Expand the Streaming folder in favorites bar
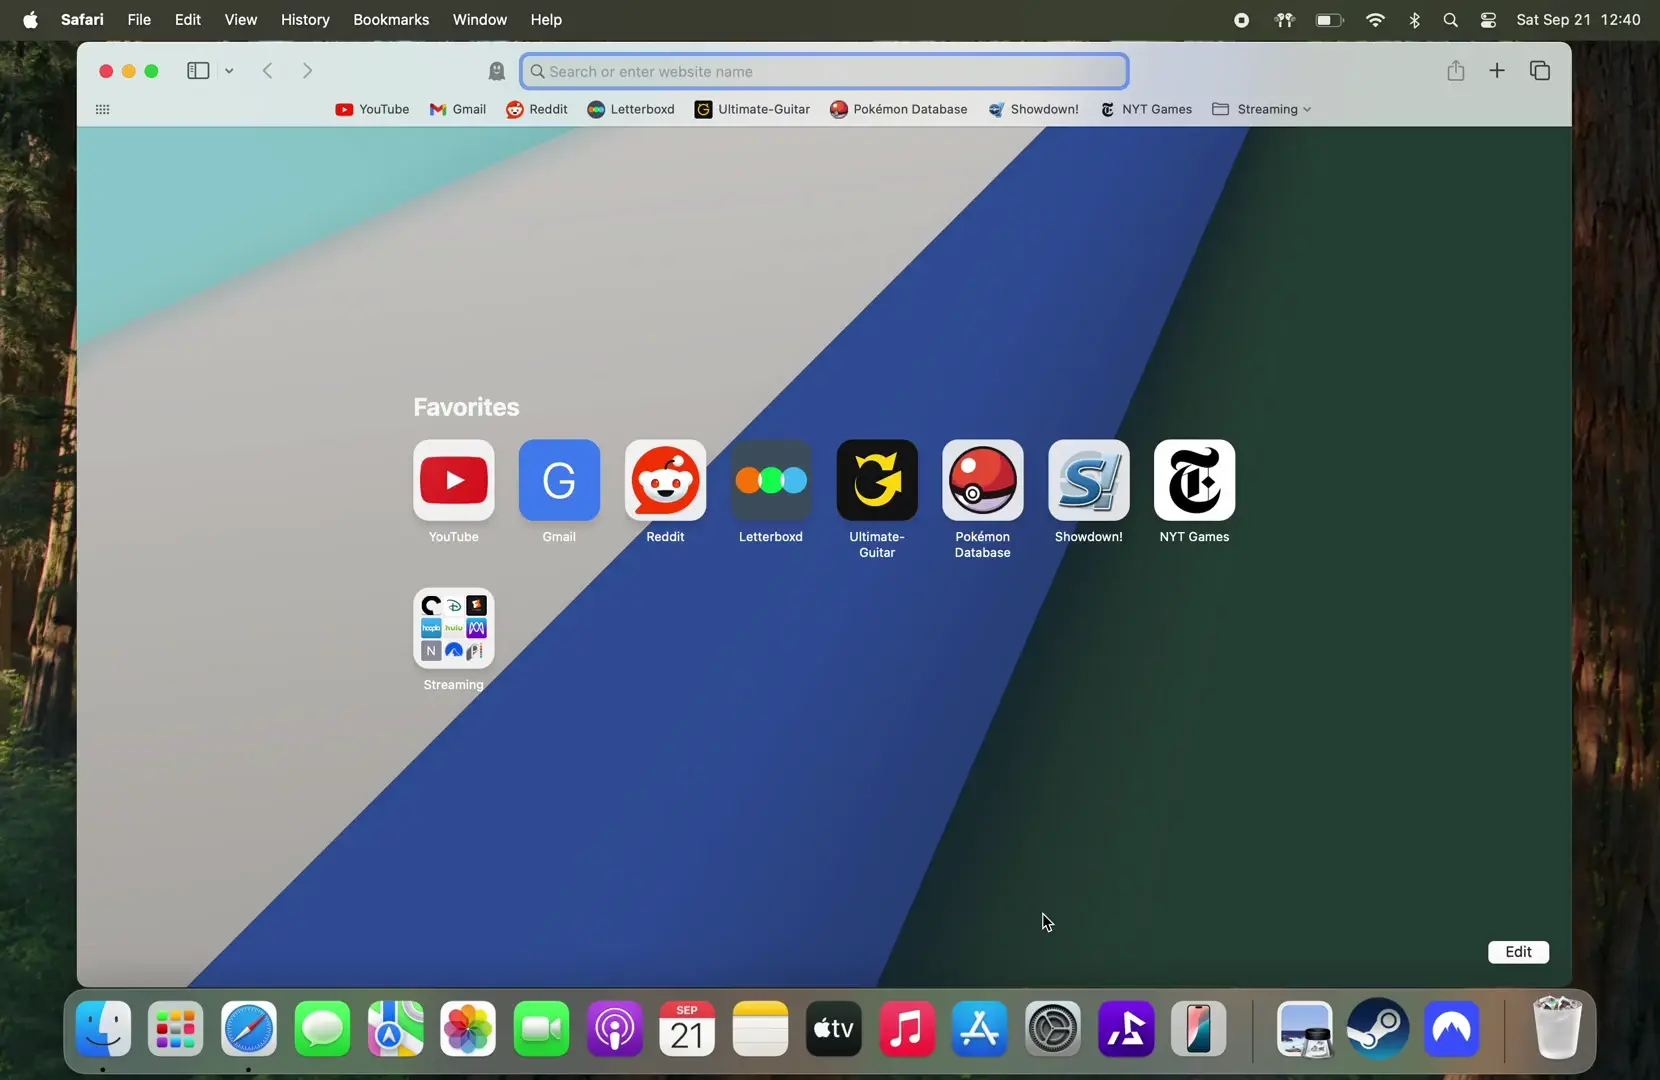Viewport: 1660px width, 1080px height. pyautogui.click(x=1262, y=110)
